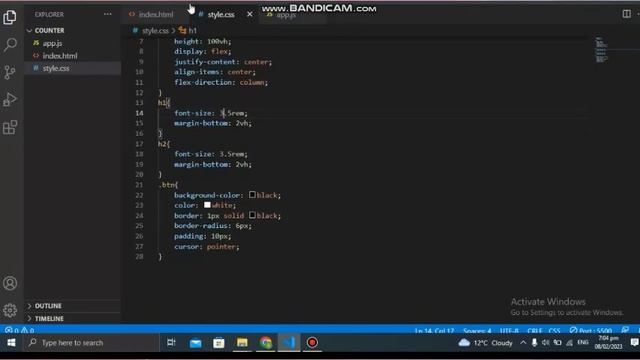
Task: Open the Search view icon
Action: (x=10, y=44)
